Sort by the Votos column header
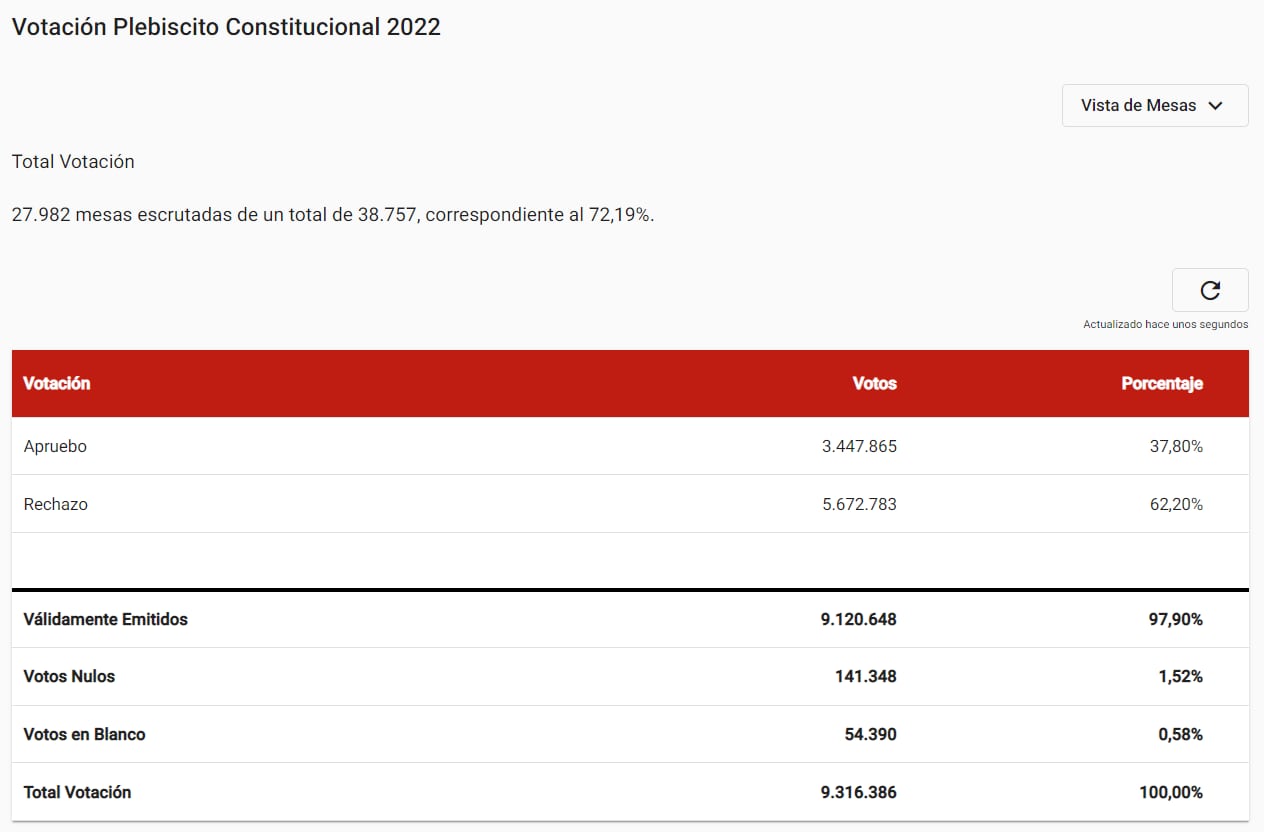 874,383
